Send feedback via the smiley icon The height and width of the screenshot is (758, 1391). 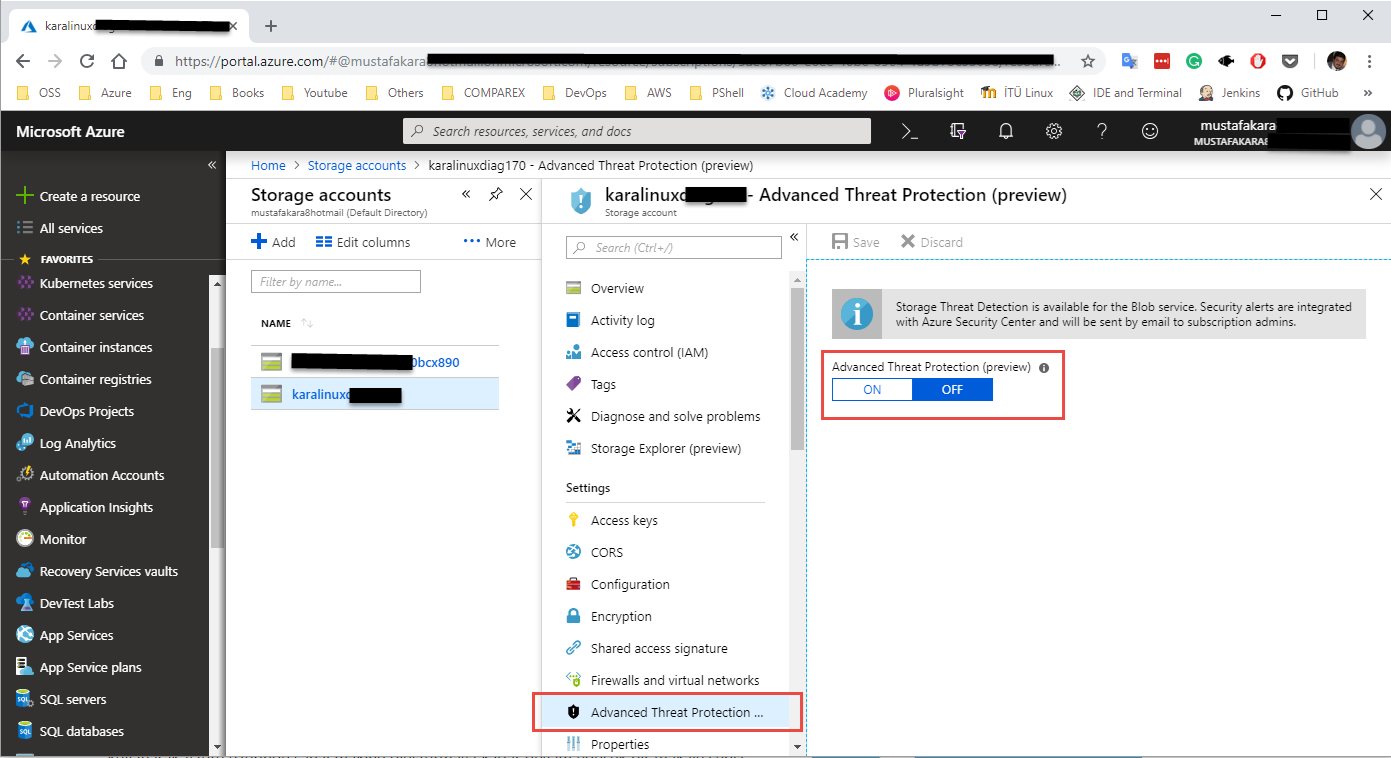click(1150, 131)
